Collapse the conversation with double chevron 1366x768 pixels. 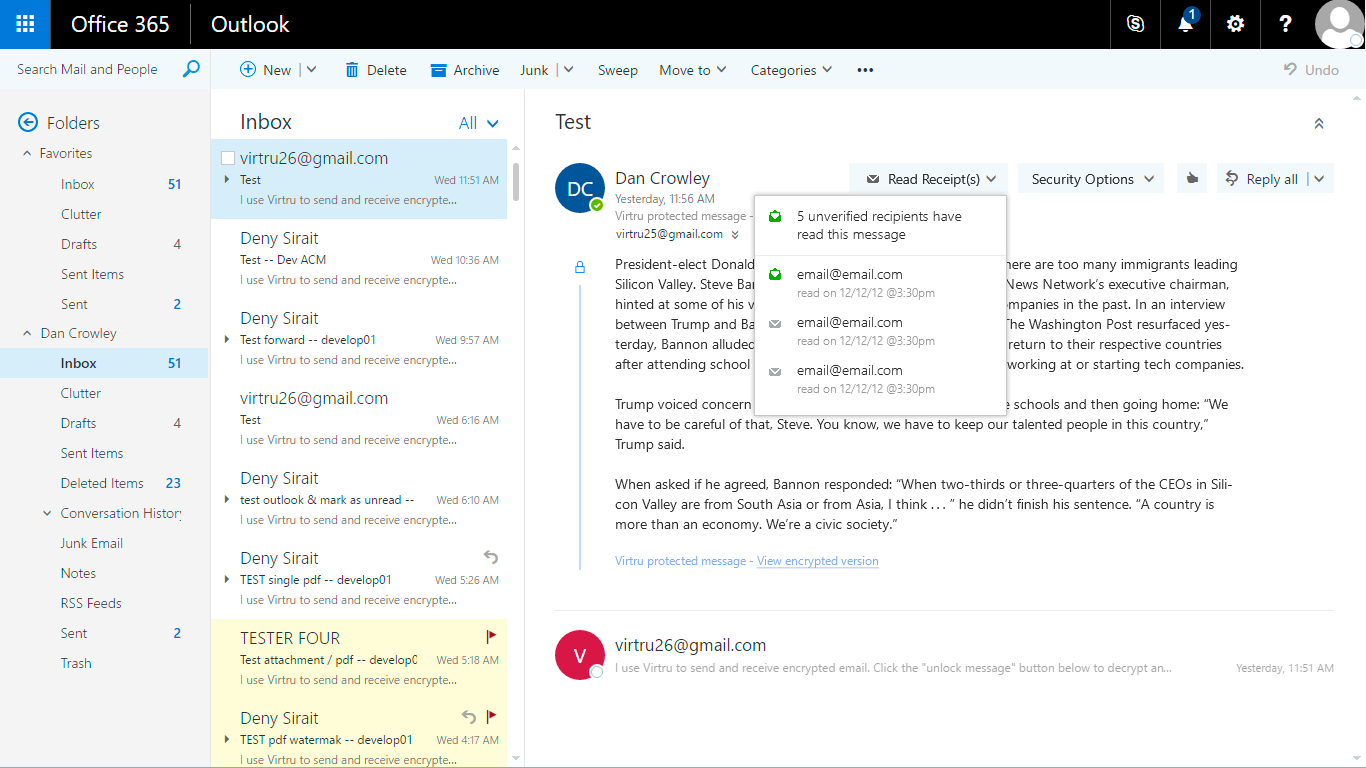coord(1319,123)
